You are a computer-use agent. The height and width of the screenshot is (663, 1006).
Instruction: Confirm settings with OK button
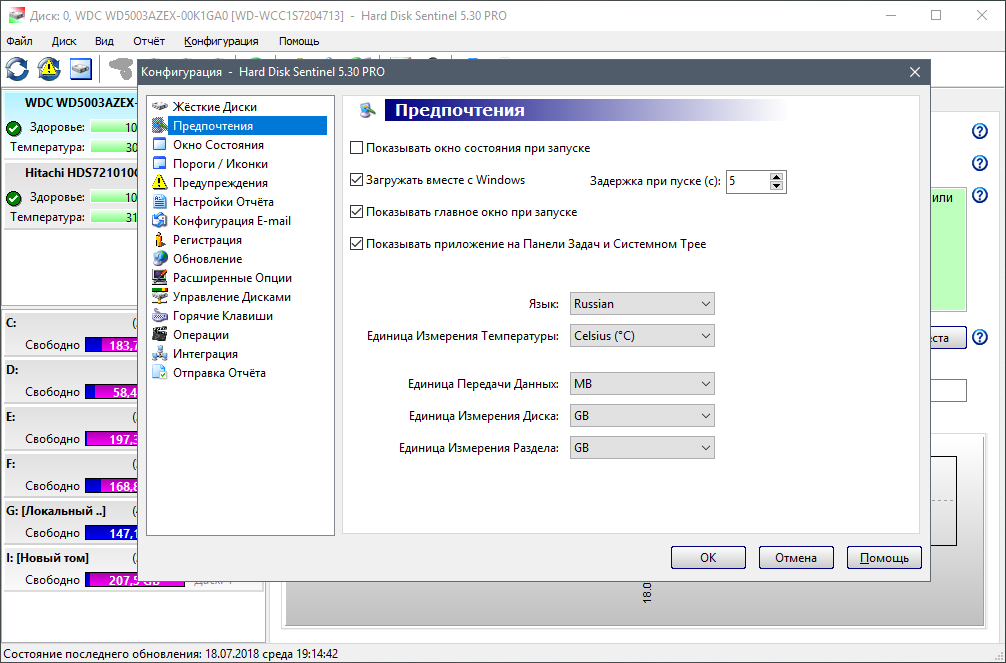[x=708, y=558]
